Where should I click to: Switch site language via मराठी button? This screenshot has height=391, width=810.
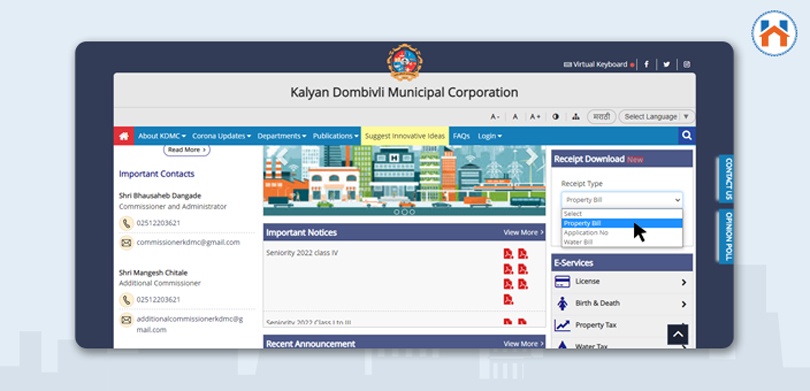point(601,117)
